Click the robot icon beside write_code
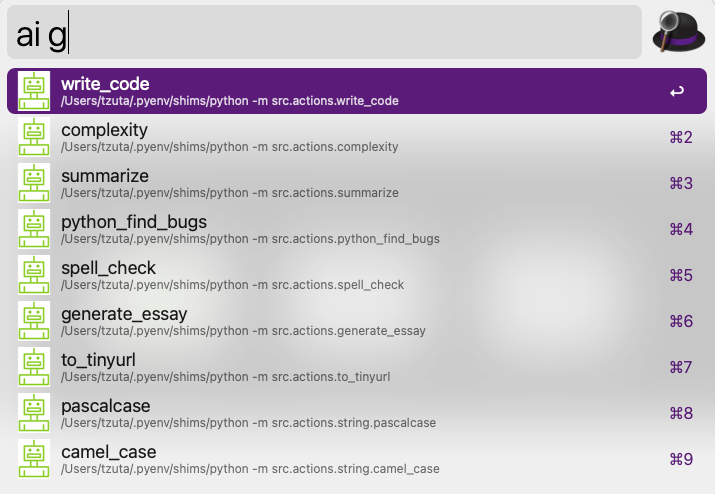715x494 pixels. 34,91
